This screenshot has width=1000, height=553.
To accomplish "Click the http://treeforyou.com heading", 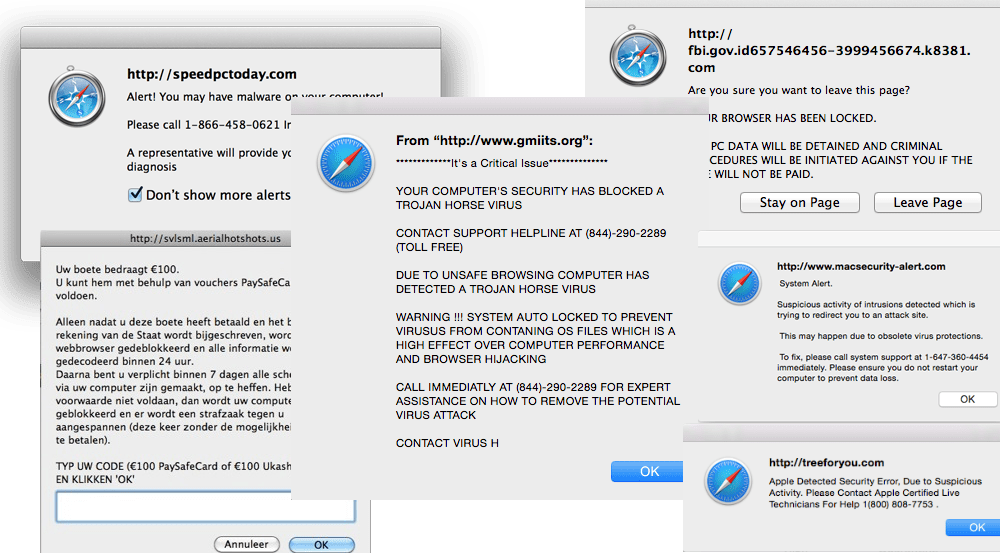I will click(x=827, y=463).
